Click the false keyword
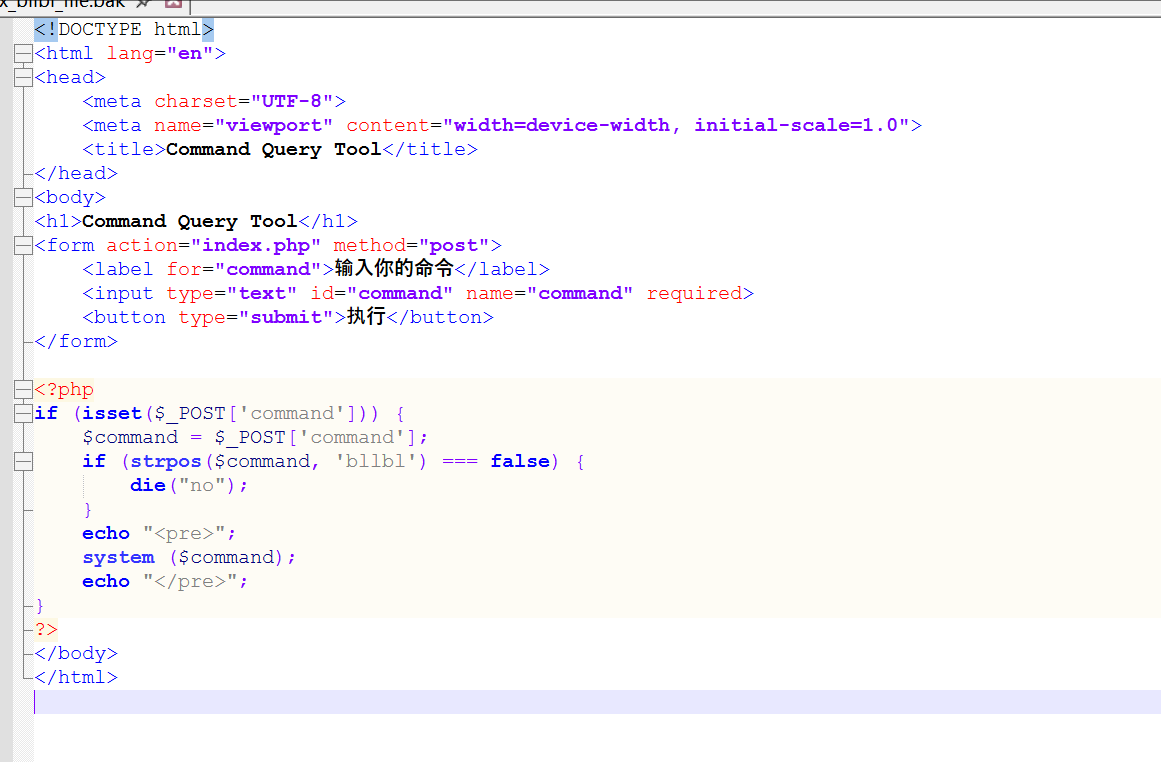The image size is (1161, 762). [520, 461]
